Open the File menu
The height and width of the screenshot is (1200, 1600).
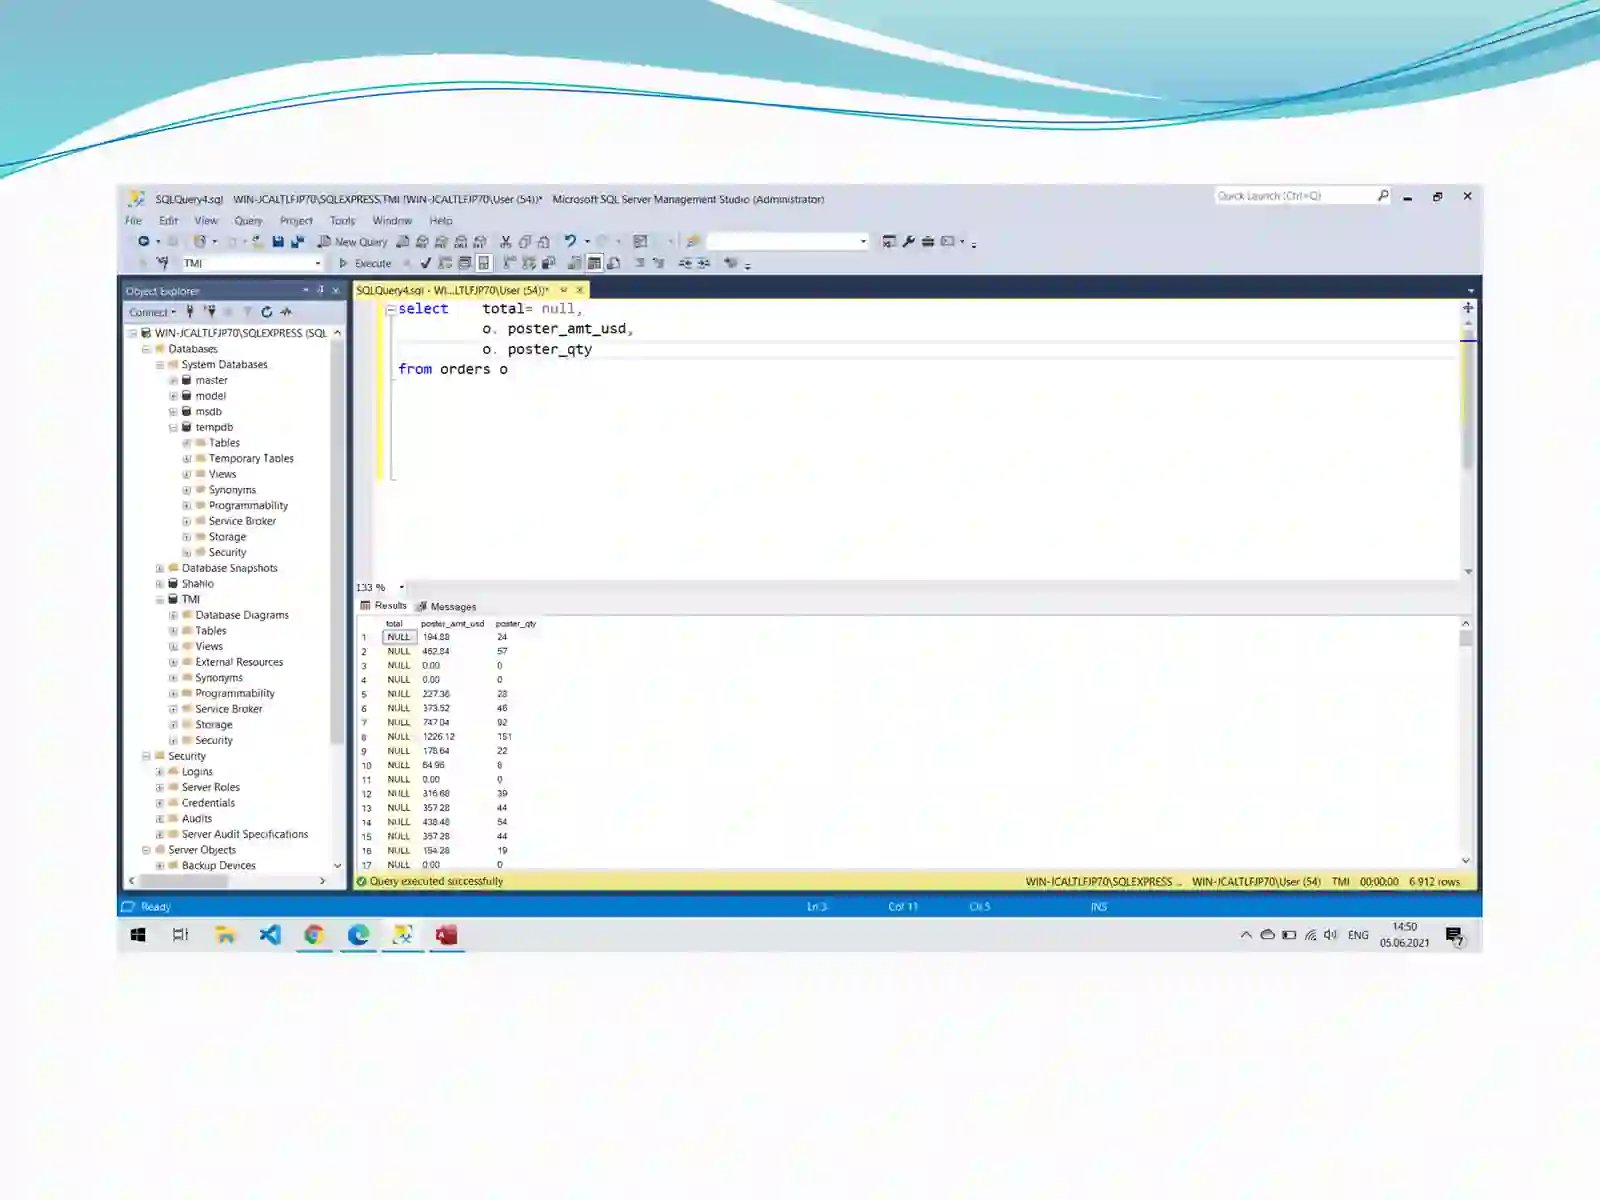point(133,221)
